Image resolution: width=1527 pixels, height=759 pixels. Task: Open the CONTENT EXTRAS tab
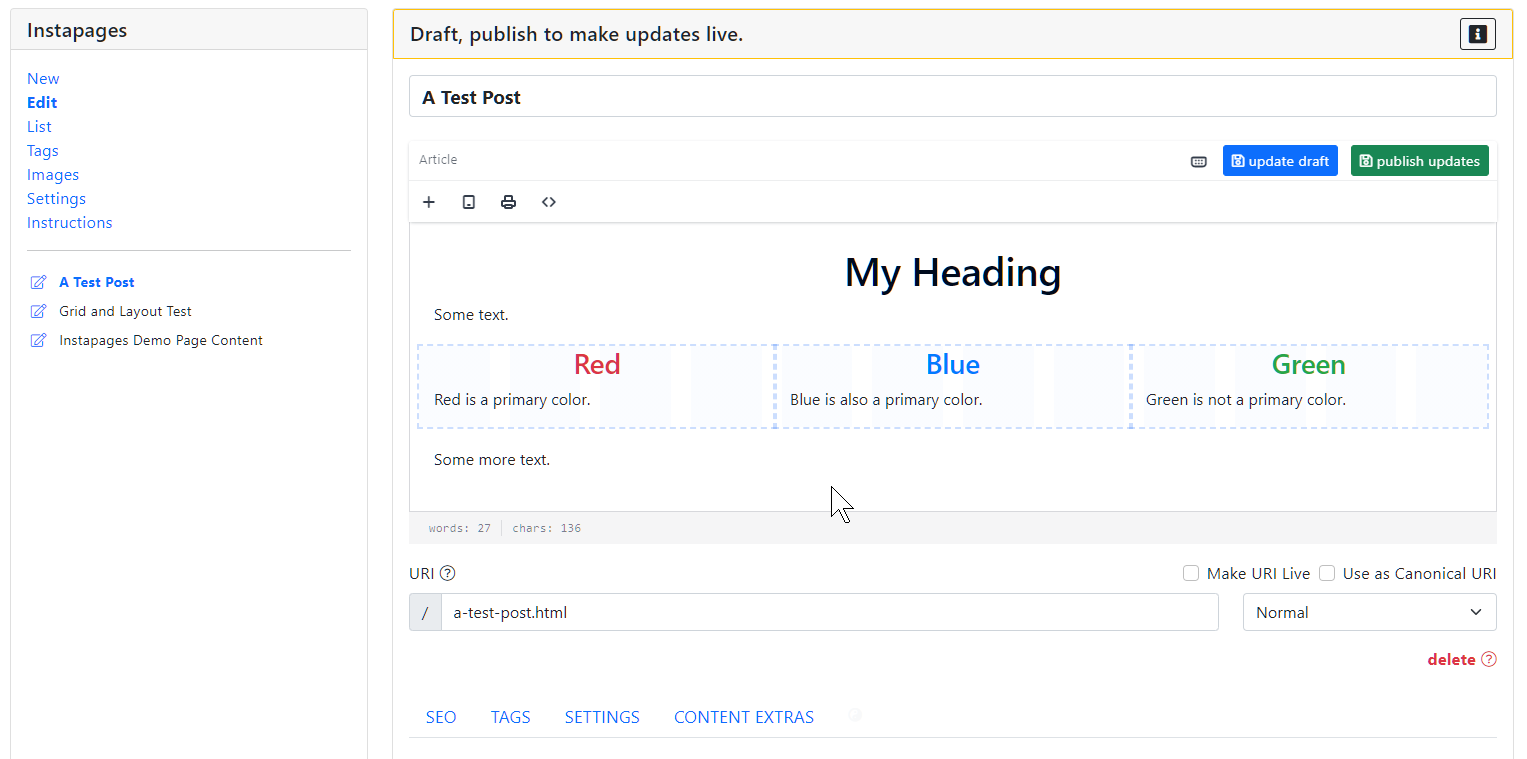(743, 717)
